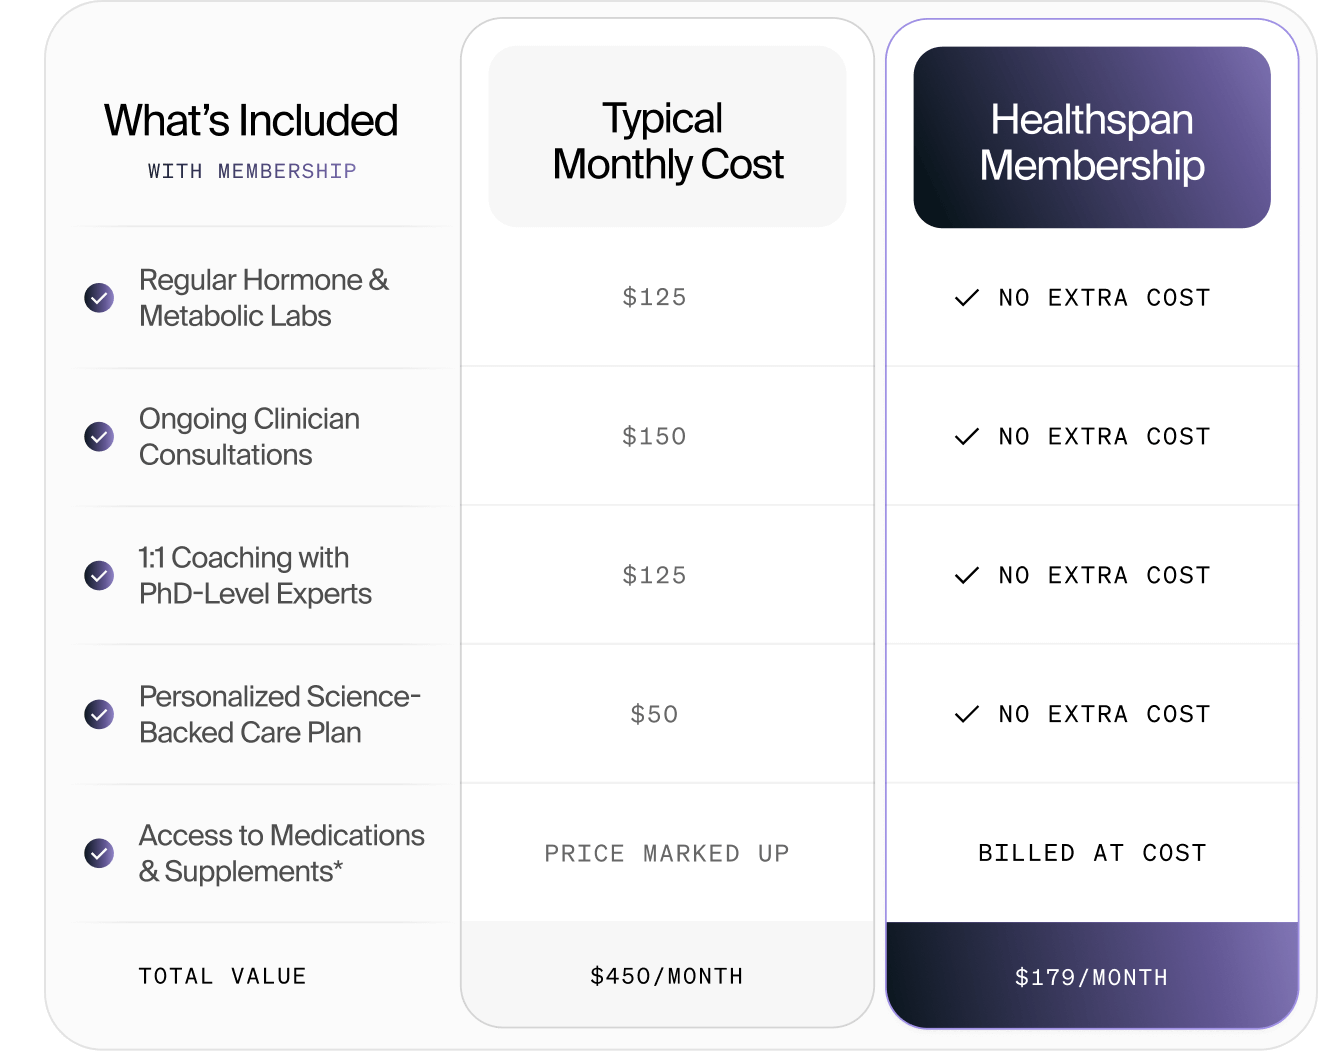Image resolution: width=1318 pixels, height=1056 pixels.
Task: Click the With Membership subtitle
Action: pyautogui.click(x=252, y=171)
